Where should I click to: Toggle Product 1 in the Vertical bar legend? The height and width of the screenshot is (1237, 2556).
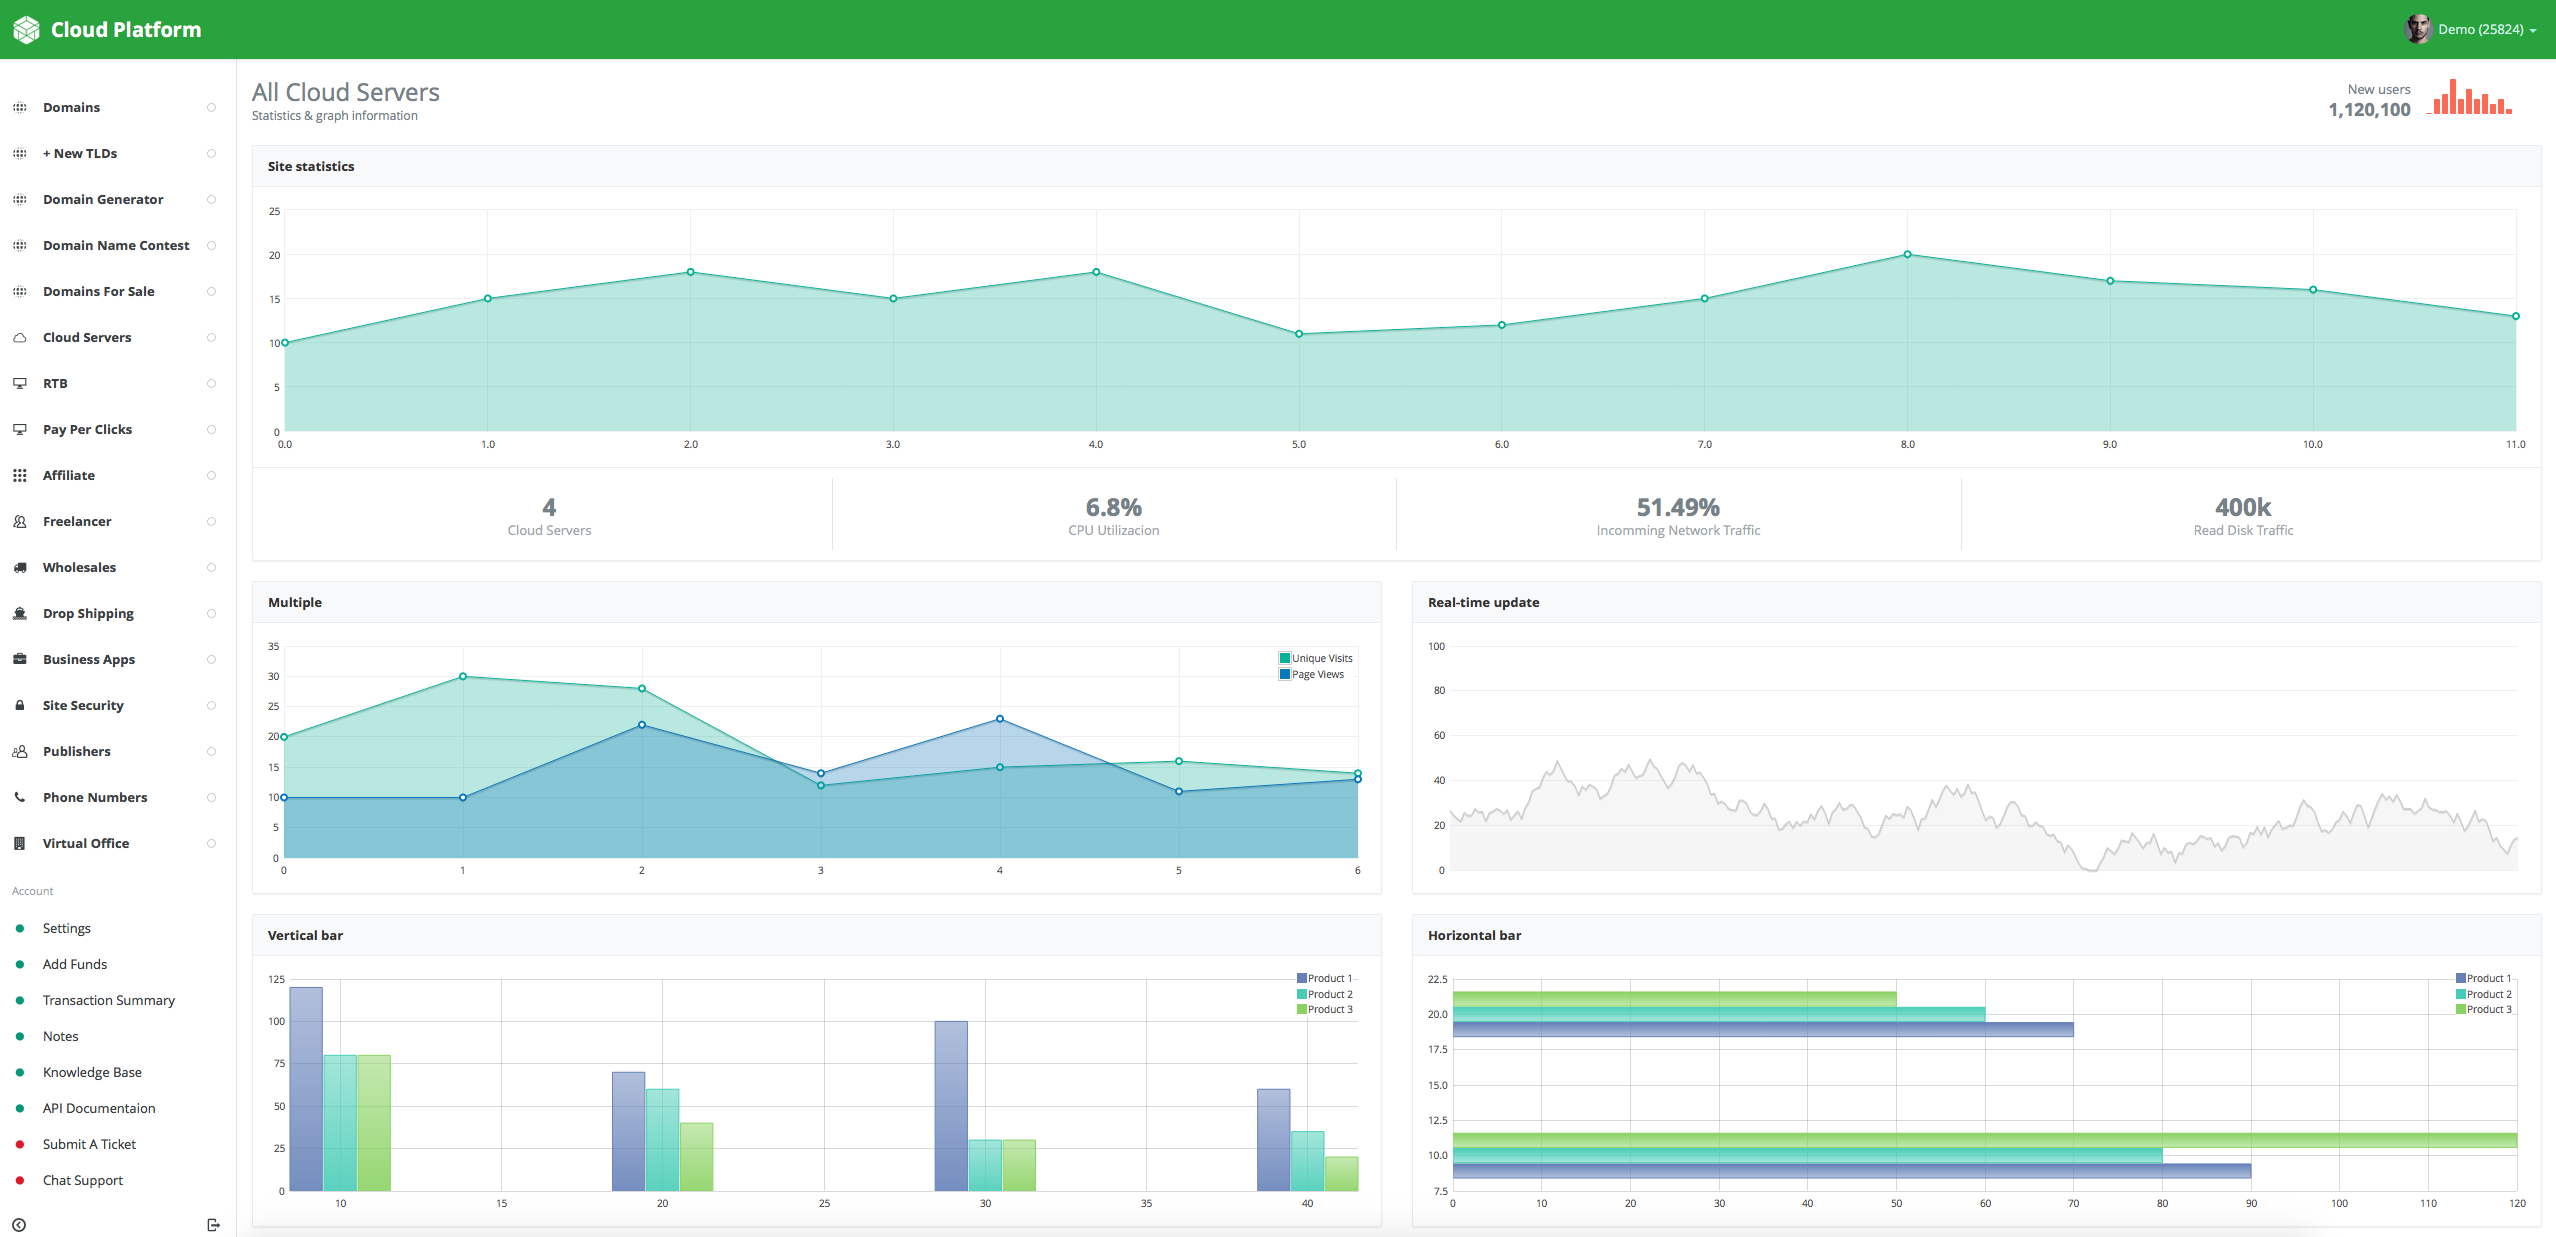coord(1302,978)
